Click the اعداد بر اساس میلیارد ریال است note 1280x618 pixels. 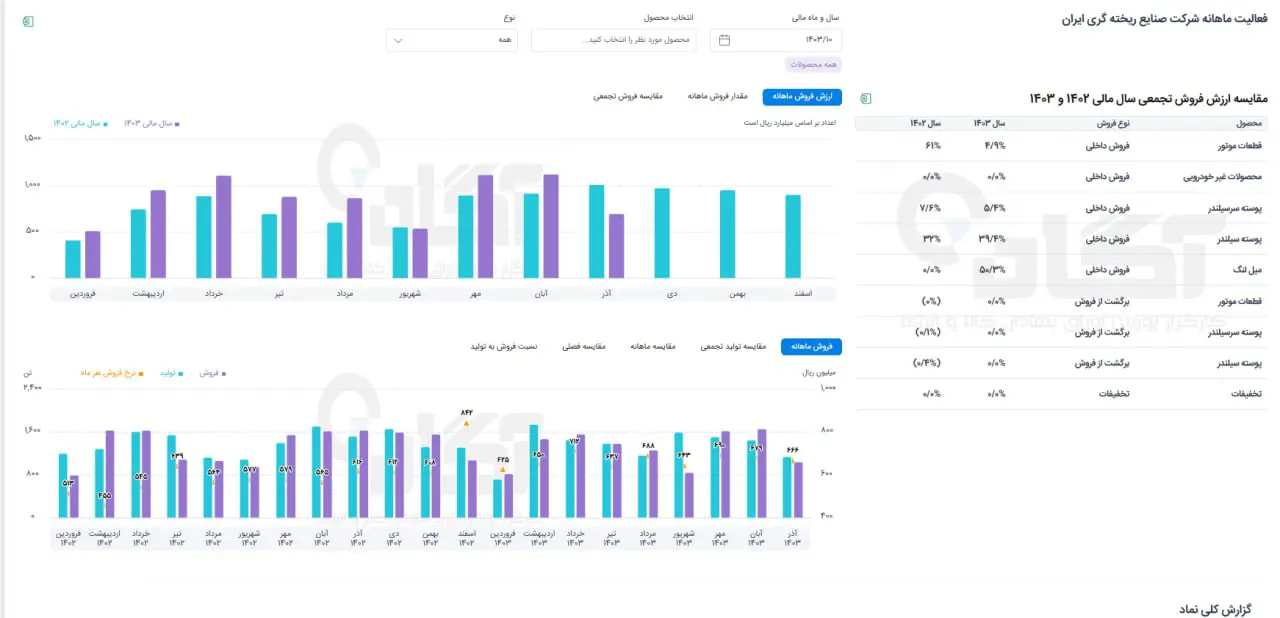coord(790,122)
